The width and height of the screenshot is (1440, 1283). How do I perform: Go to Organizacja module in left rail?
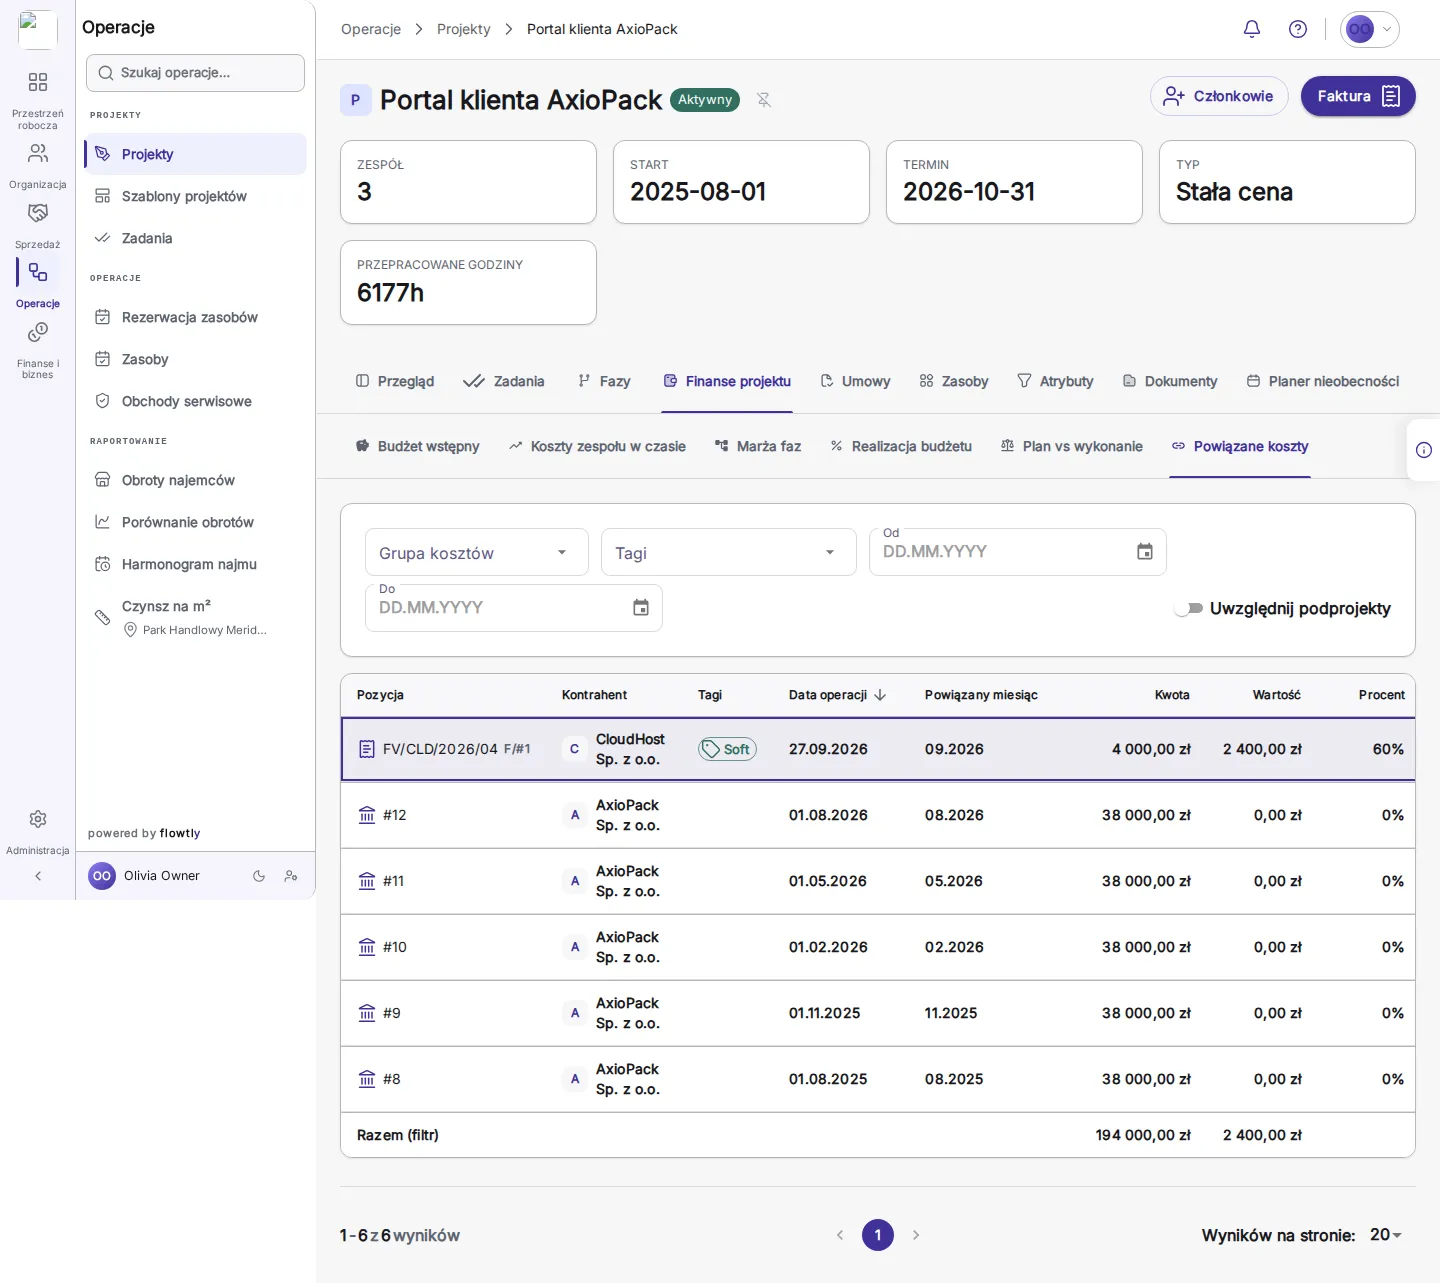38,165
